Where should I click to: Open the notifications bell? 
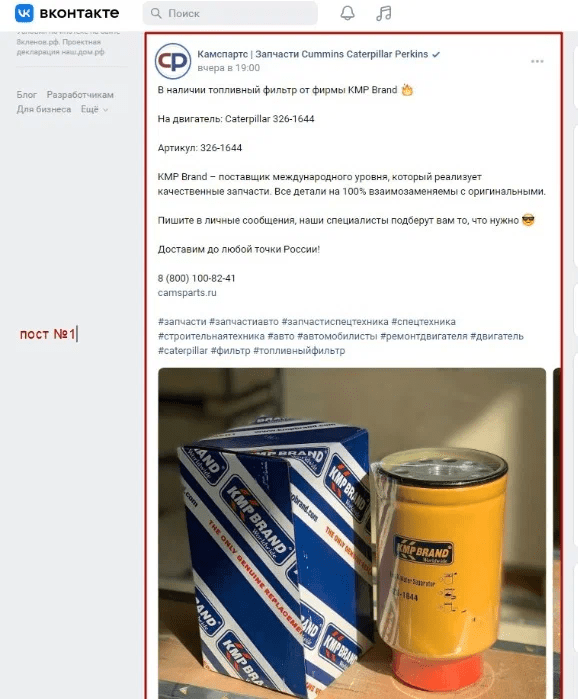(x=348, y=13)
